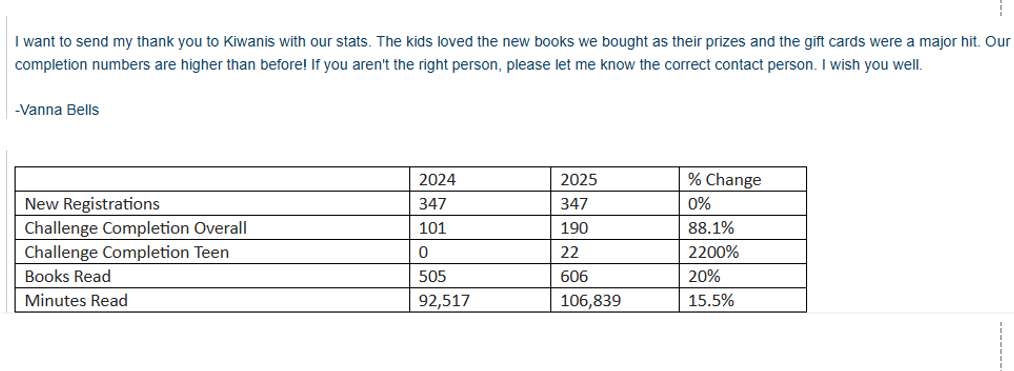Click the 'Books Read' row label

[x=212, y=276]
